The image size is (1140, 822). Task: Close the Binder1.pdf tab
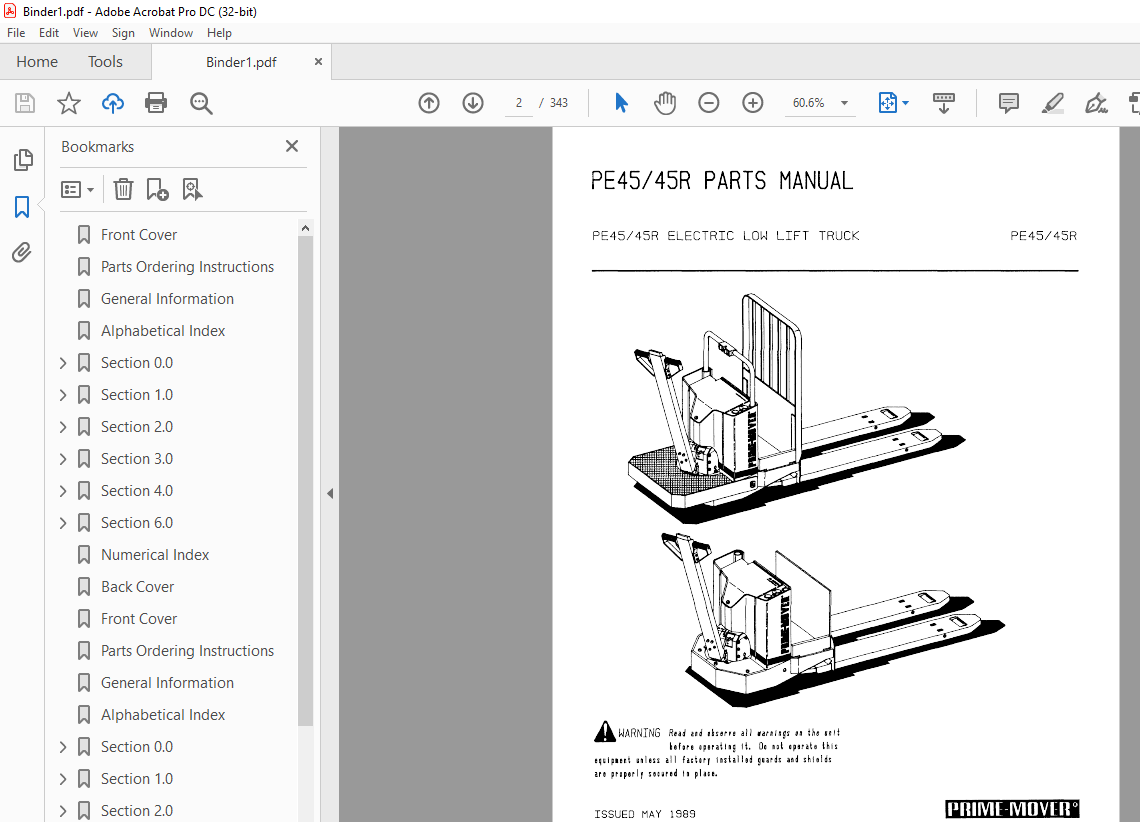(318, 62)
